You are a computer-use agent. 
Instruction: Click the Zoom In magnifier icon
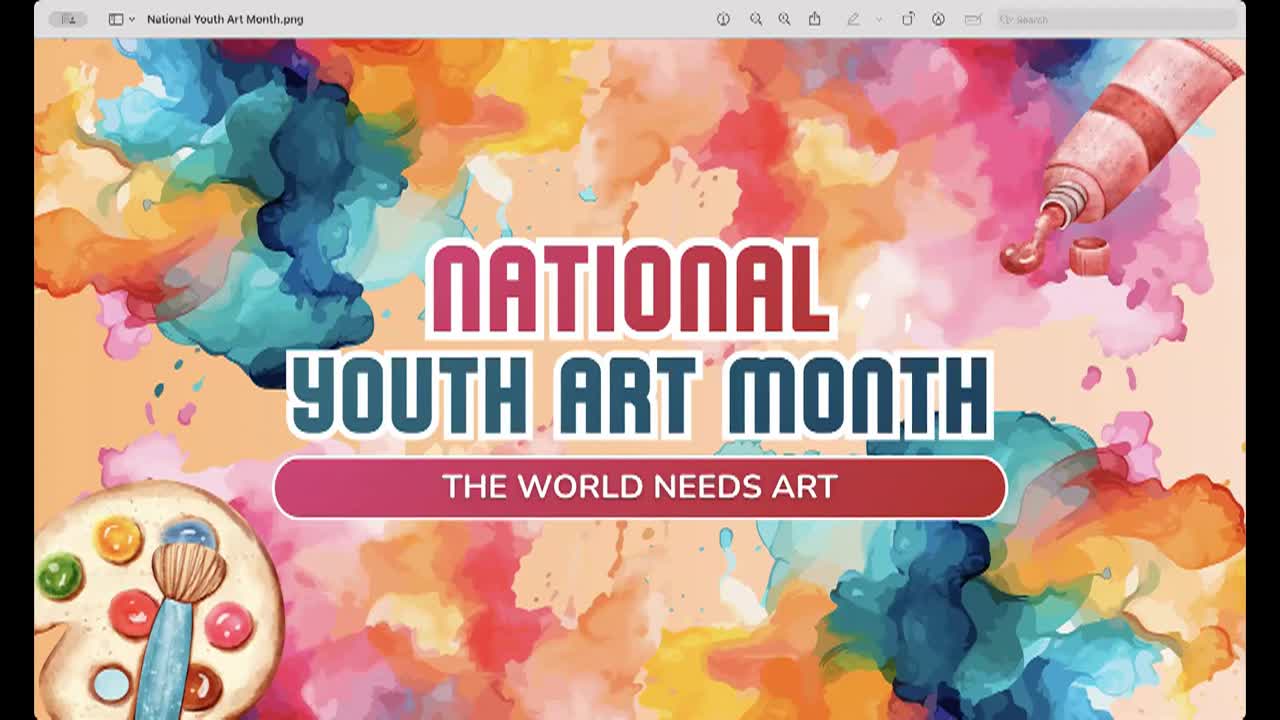[x=785, y=19]
